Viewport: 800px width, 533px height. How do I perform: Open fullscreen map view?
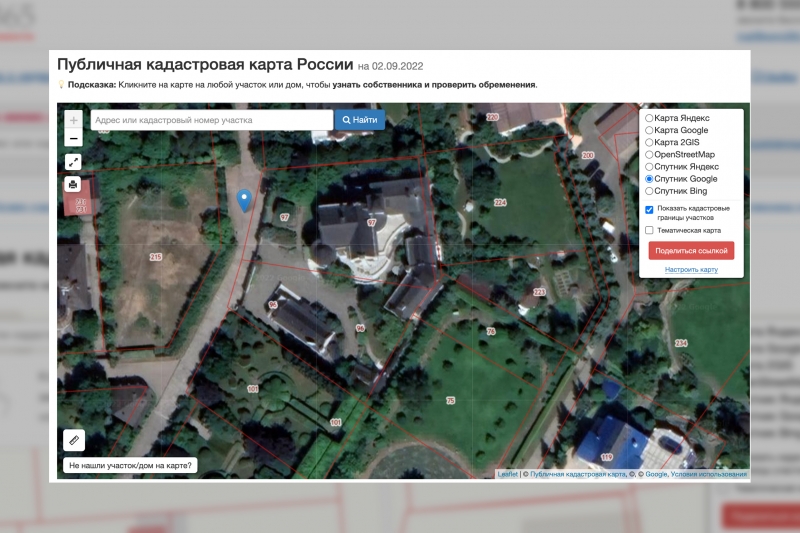(73, 162)
